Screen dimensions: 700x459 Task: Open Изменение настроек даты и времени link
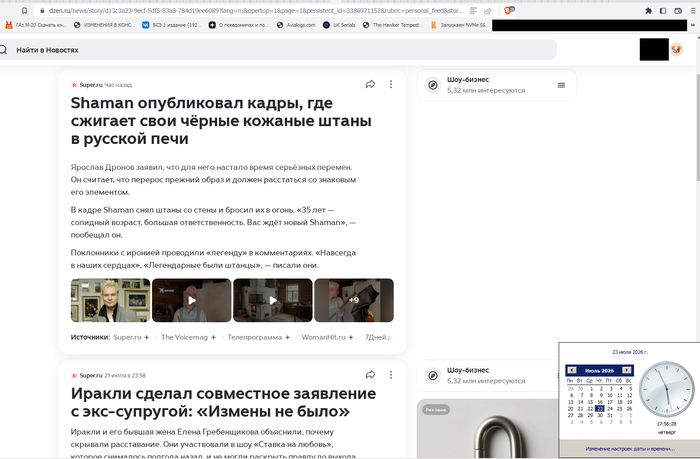click(630, 449)
